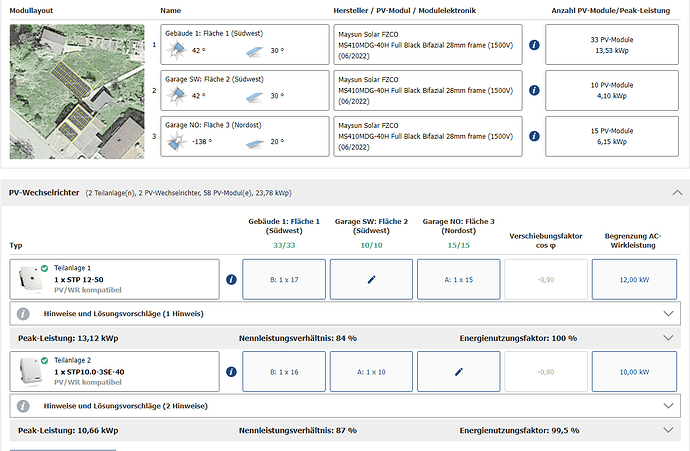Edit Garage SW string for Teilanlage 1
690x451 pixels.
pos(371,279)
